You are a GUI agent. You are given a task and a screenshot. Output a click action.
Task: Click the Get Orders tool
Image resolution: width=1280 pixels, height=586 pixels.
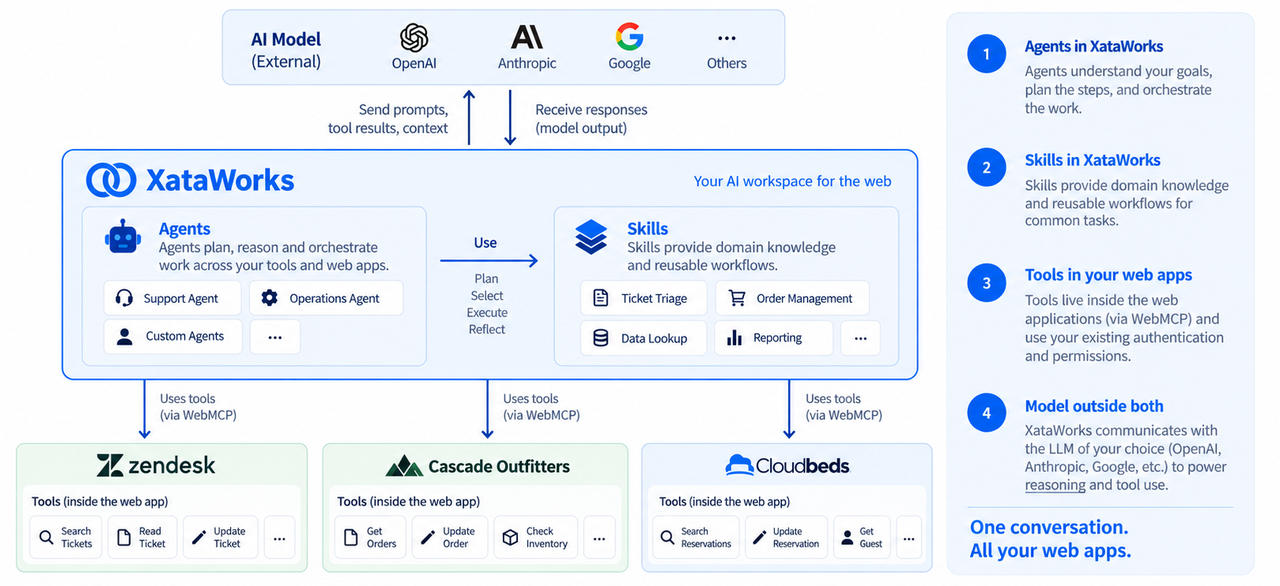tap(370, 538)
